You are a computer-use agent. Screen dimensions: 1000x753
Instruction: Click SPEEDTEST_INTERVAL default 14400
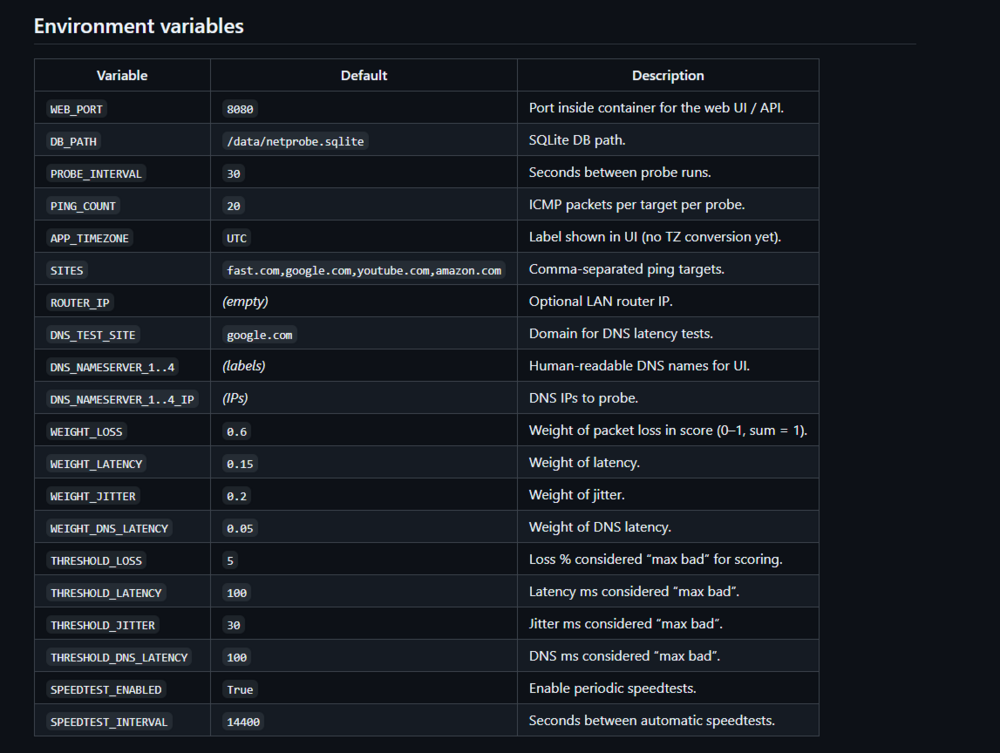[243, 722]
